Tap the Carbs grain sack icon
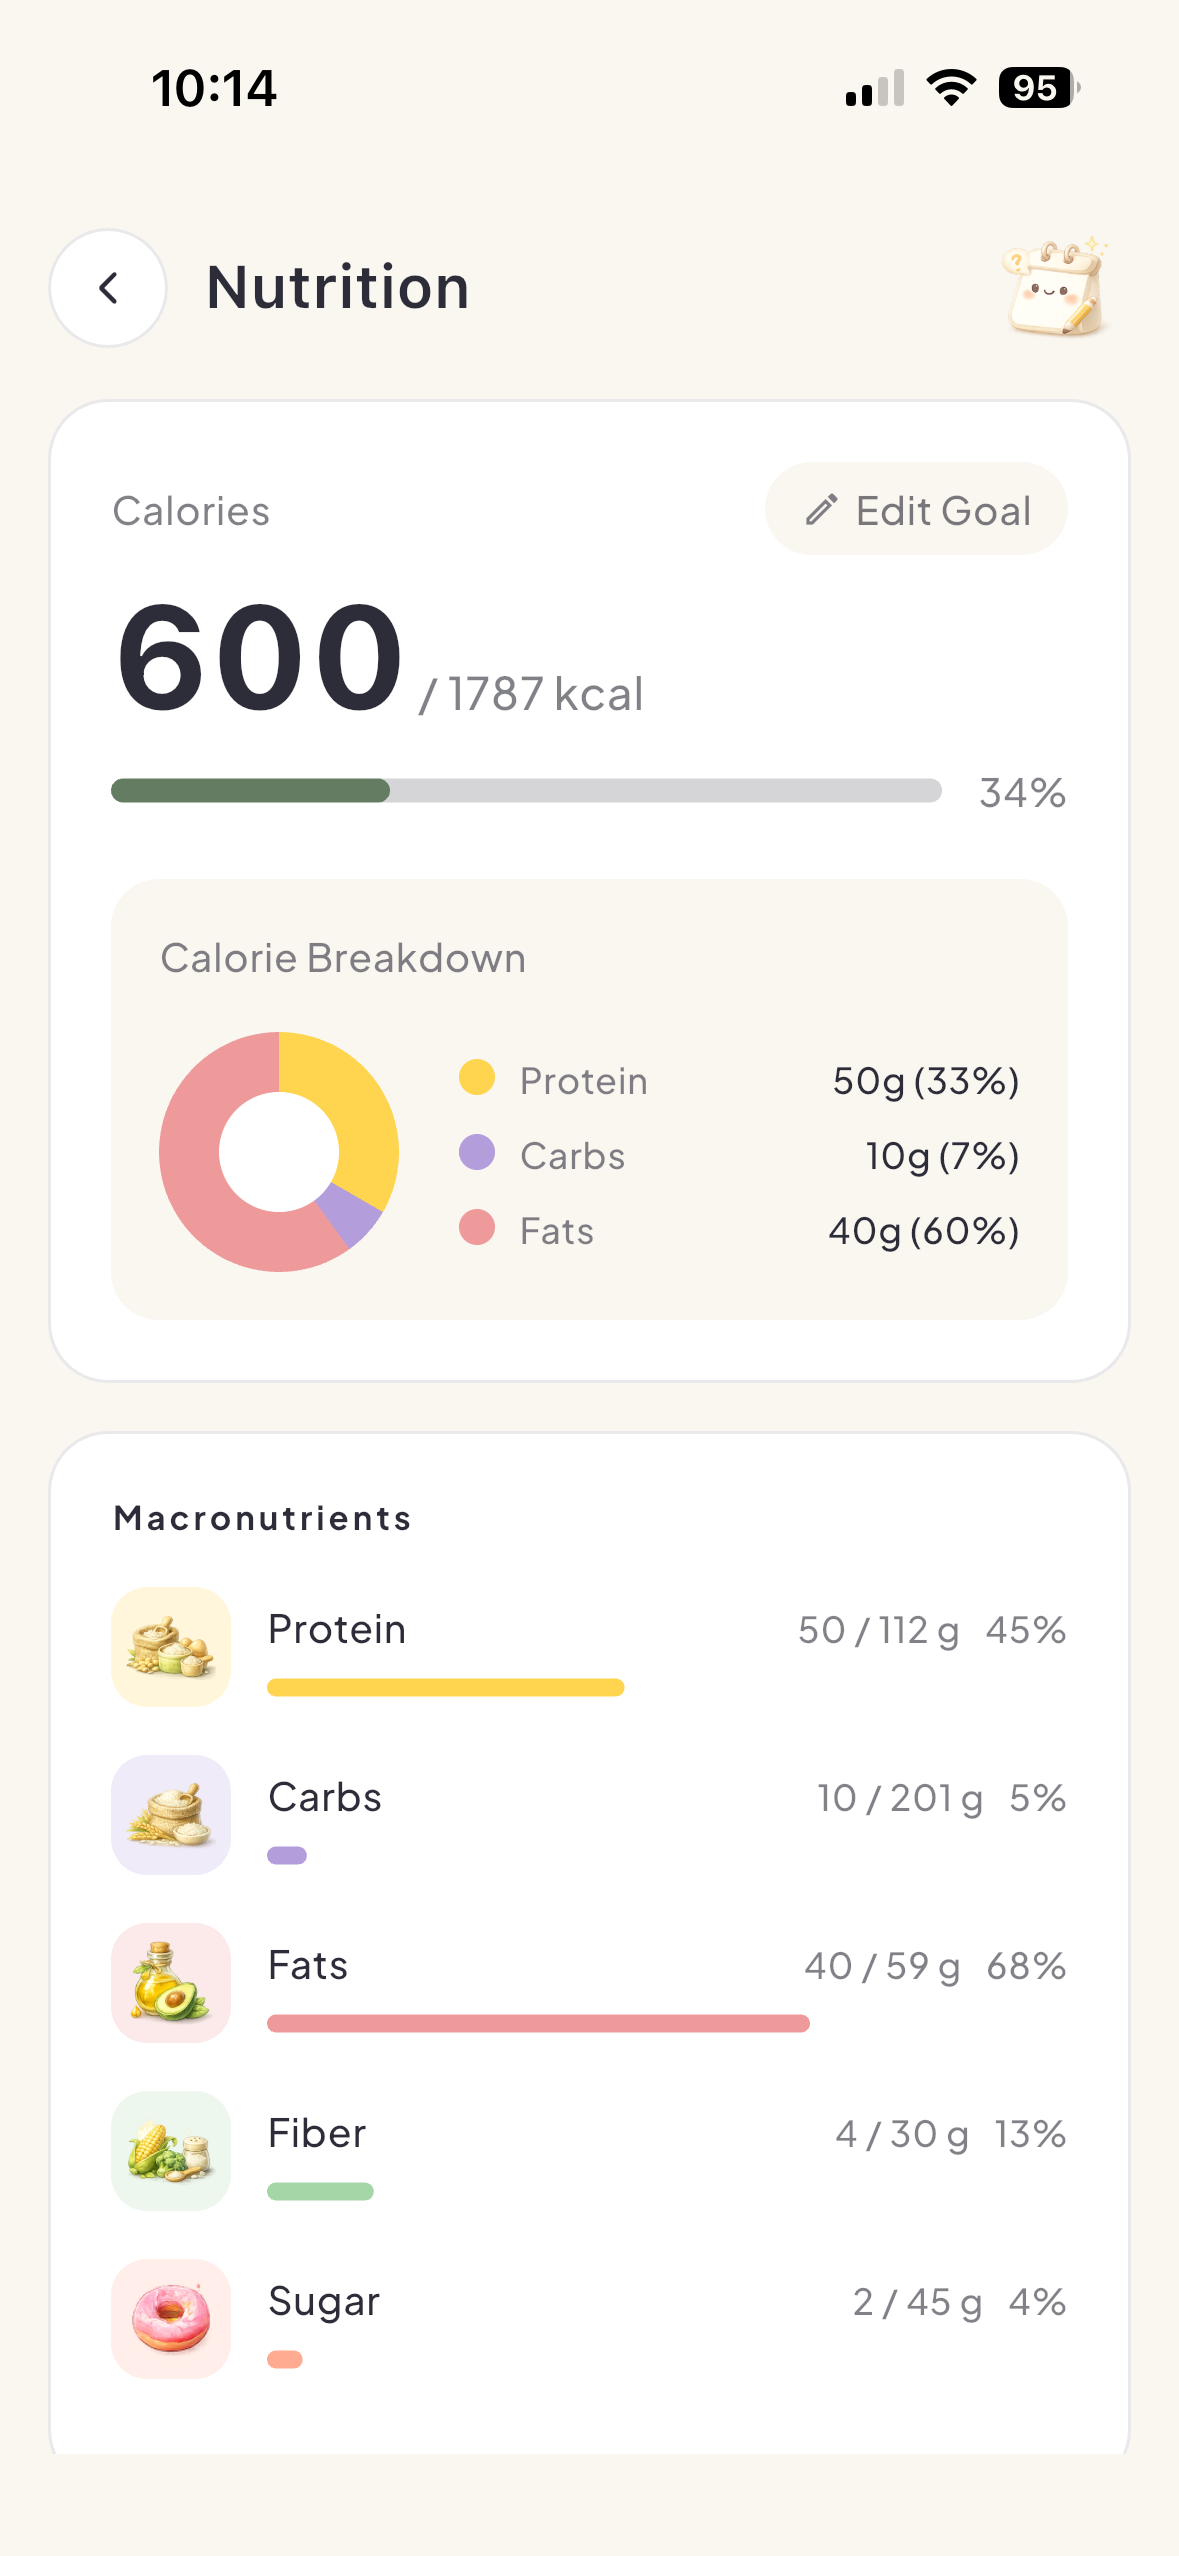The height and width of the screenshot is (2556, 1179). pos(171,1814)
